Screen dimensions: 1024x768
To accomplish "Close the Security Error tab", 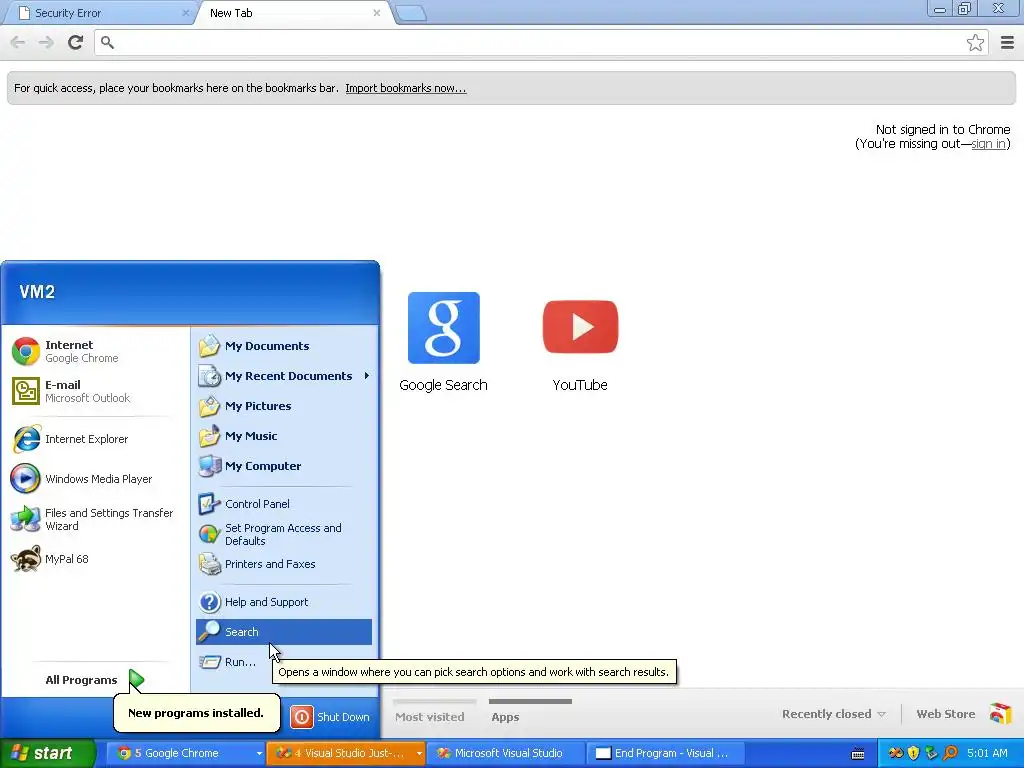I will tap(185, 13).
